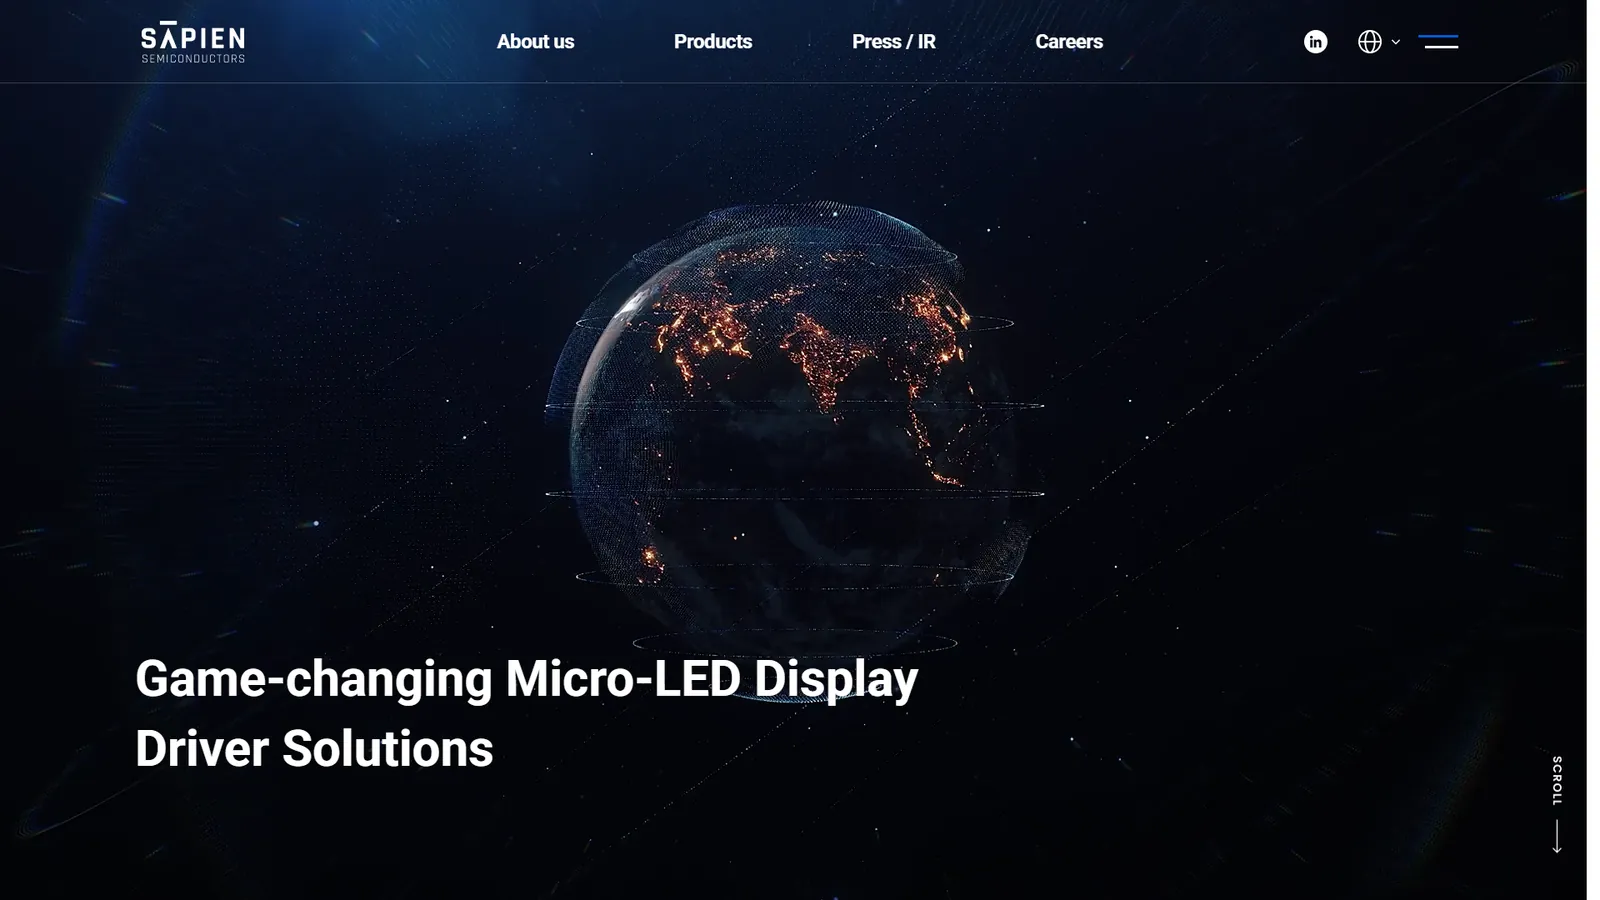Open the LinkedIn company page icon

(1315, 42)
